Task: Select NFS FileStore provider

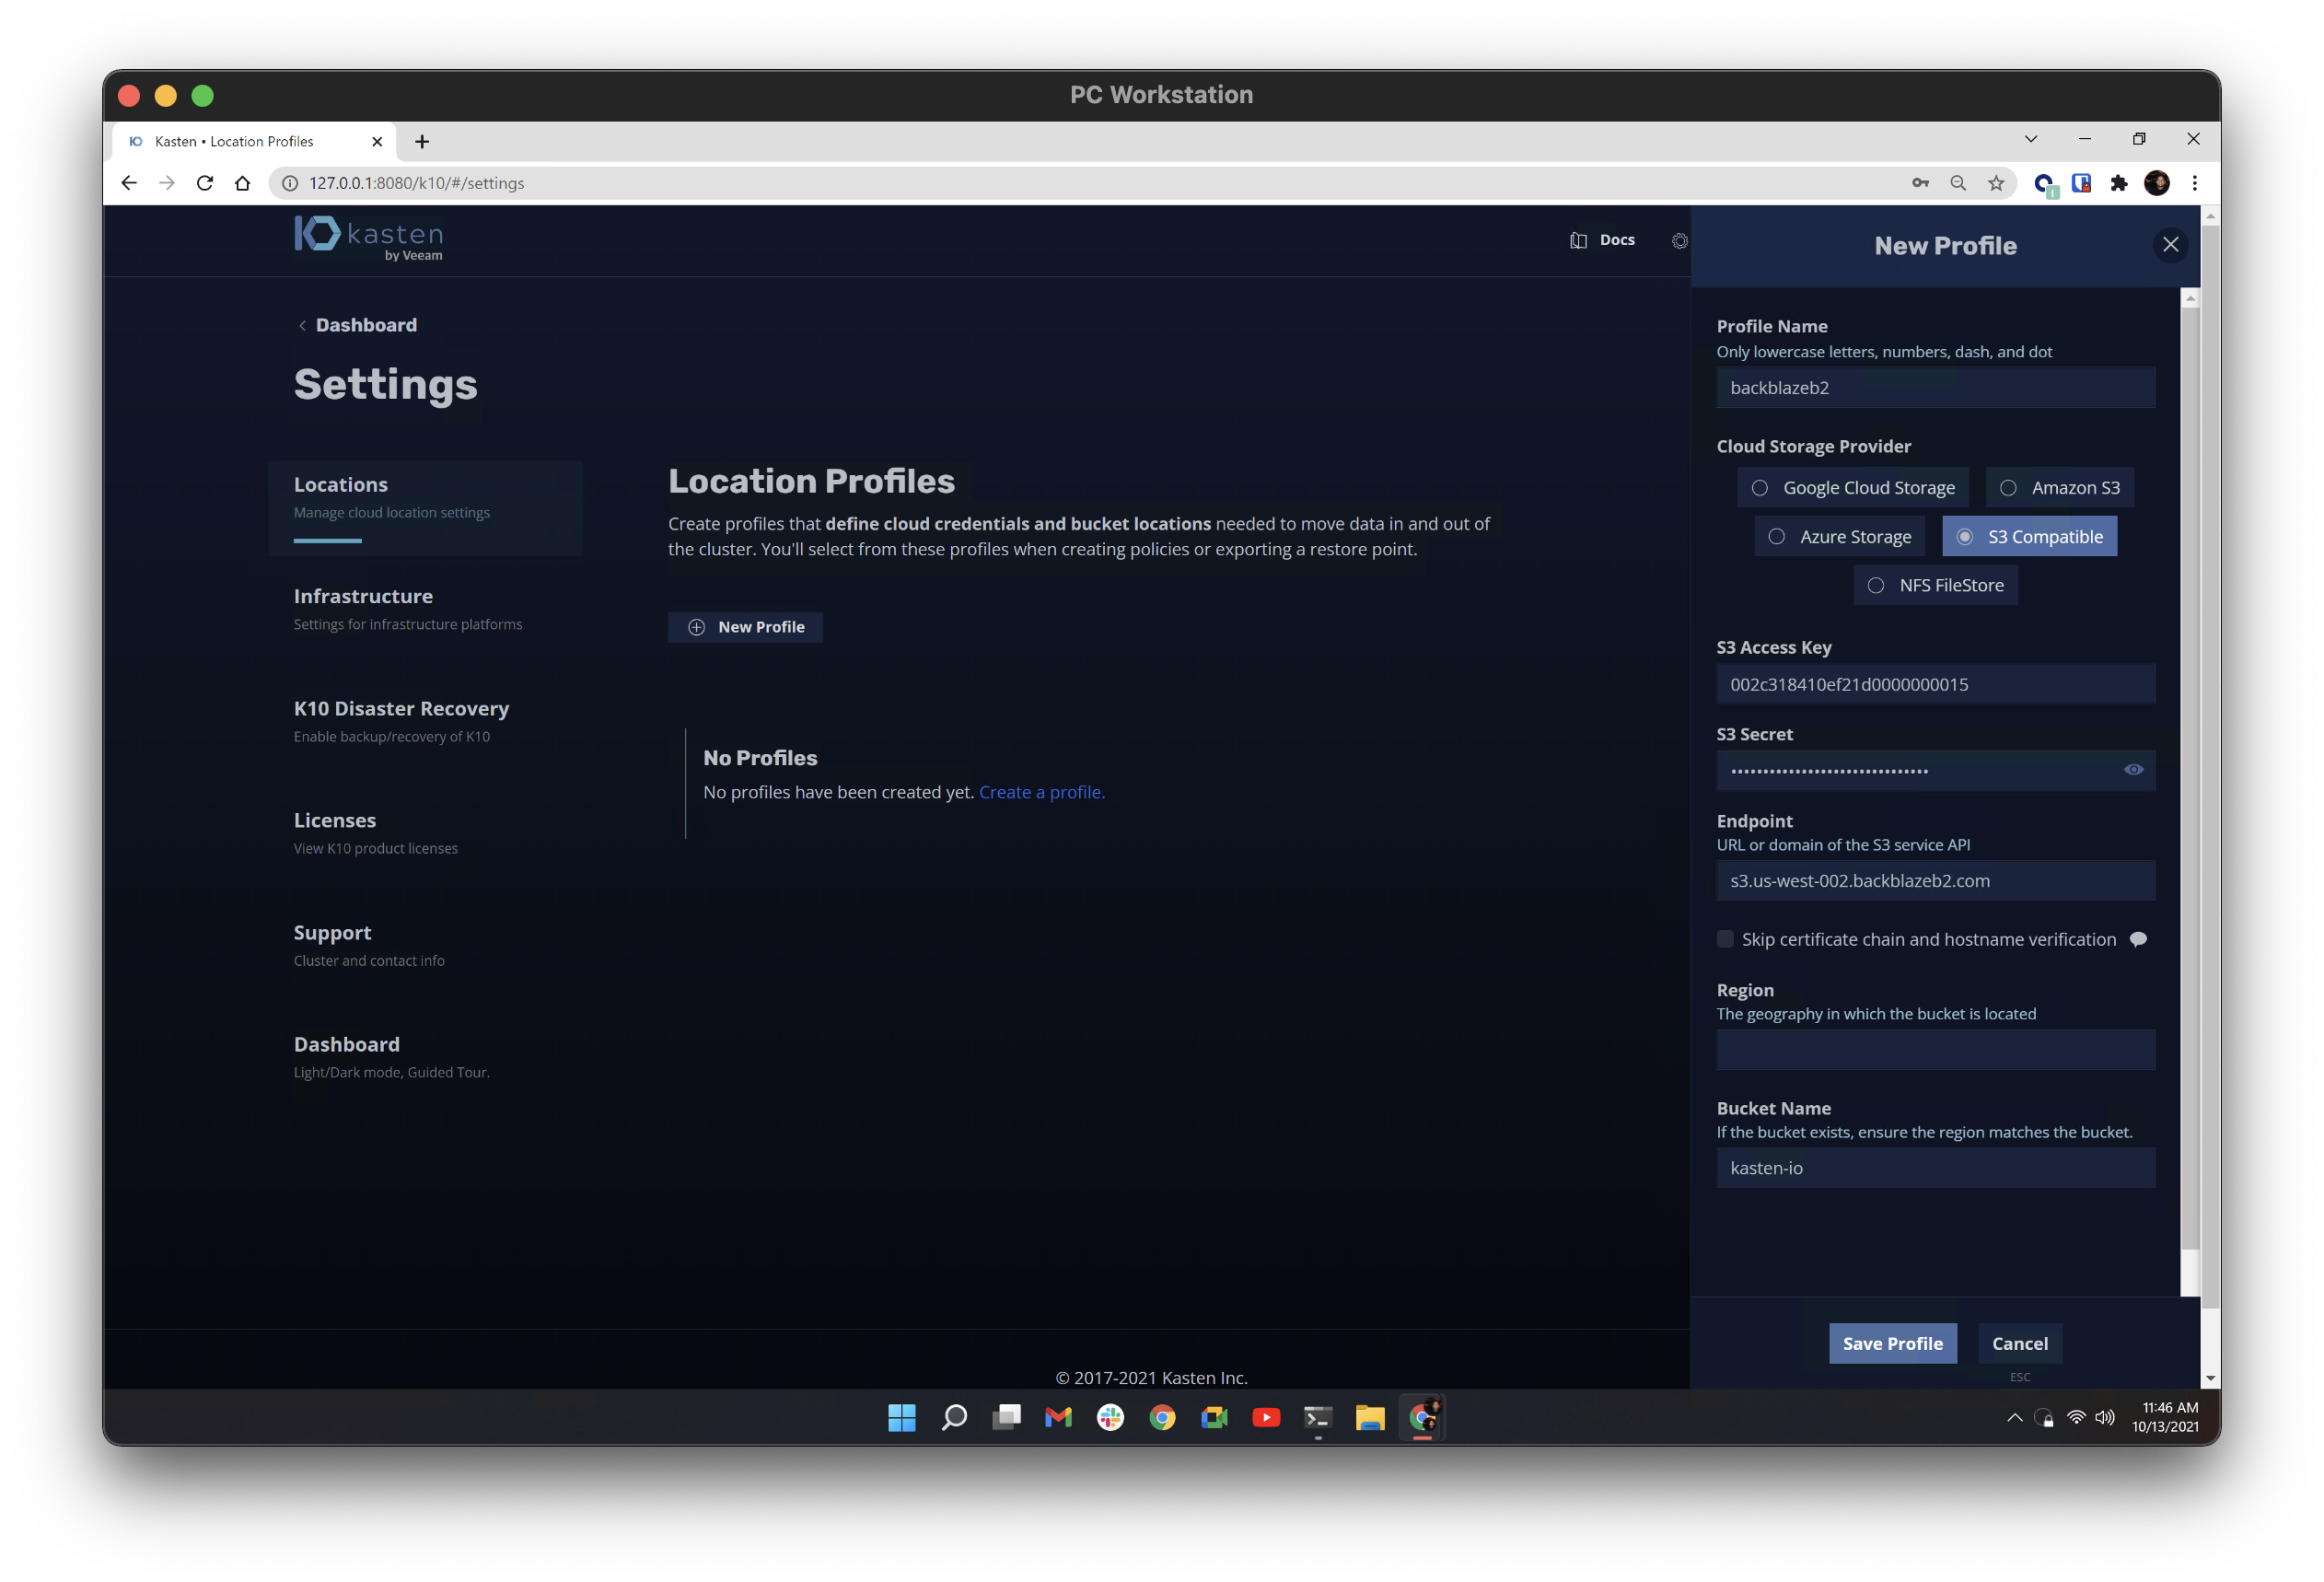Action: (1936, 586)
